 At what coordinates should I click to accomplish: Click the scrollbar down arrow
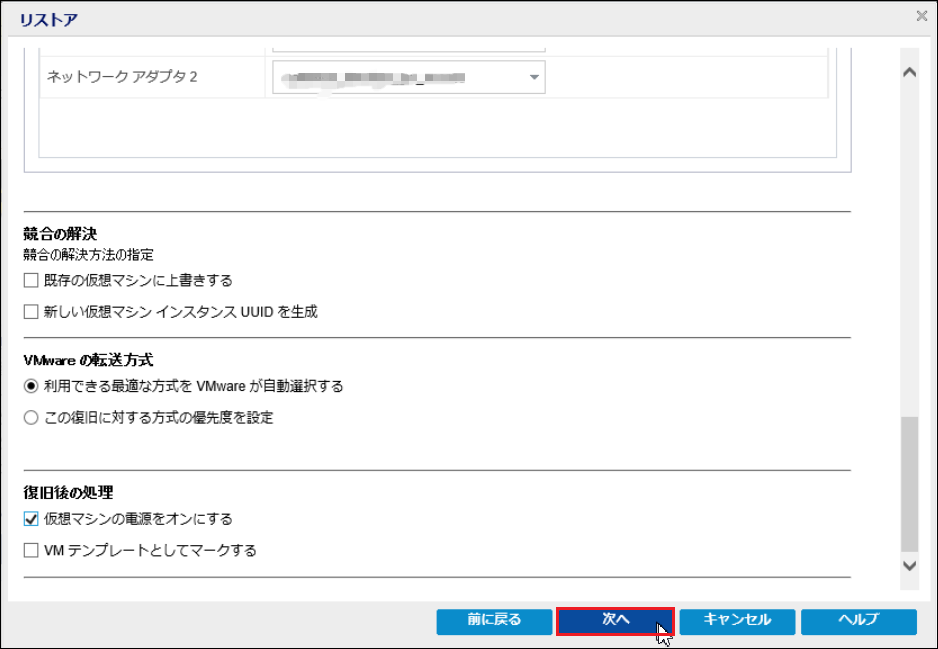(909, 566)
